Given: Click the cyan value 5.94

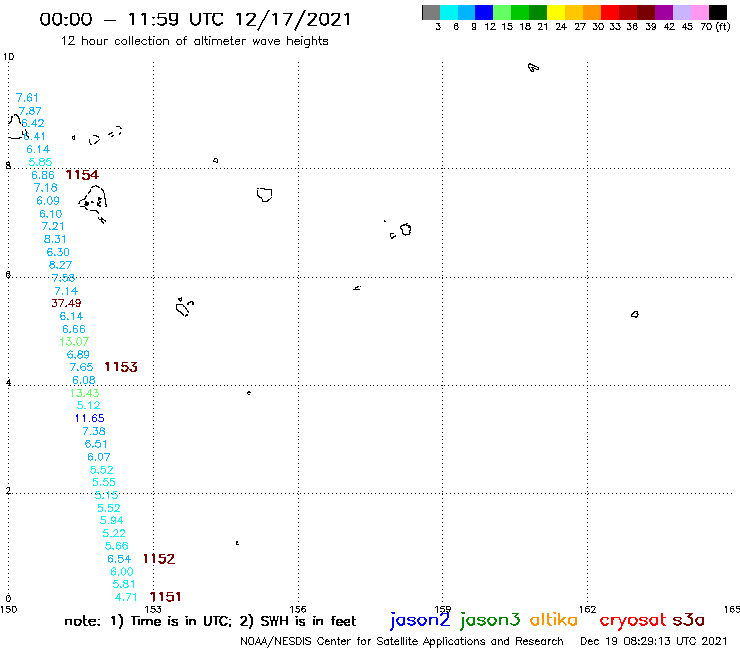Looking at the screenshot, I should pyautogui.click(x=112, y=520).
